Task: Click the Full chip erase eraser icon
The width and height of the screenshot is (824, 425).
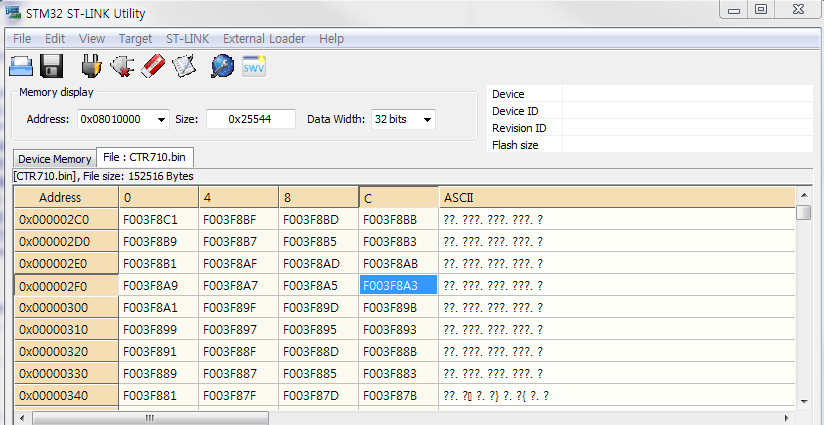Action: point(153,66)
